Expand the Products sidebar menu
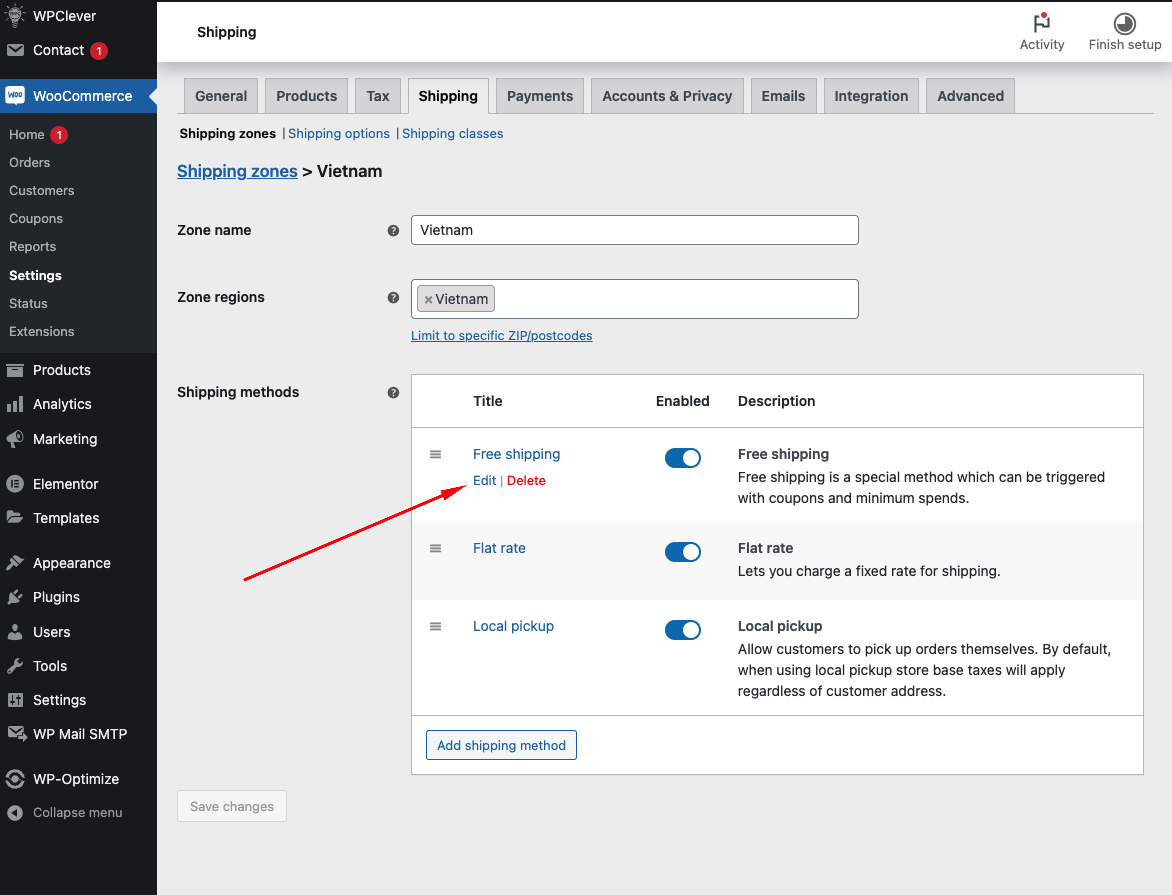Viewport: 1172px width, 895px height. [61, 370]
